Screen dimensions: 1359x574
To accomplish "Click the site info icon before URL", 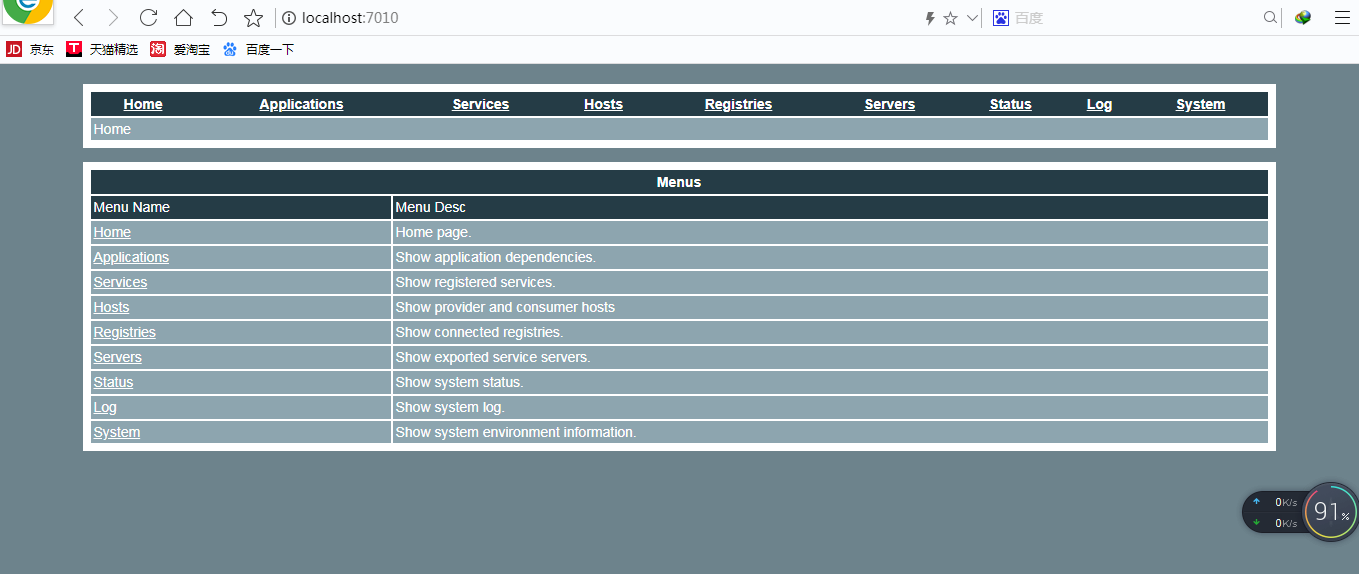I will click(x=289, y=18).
